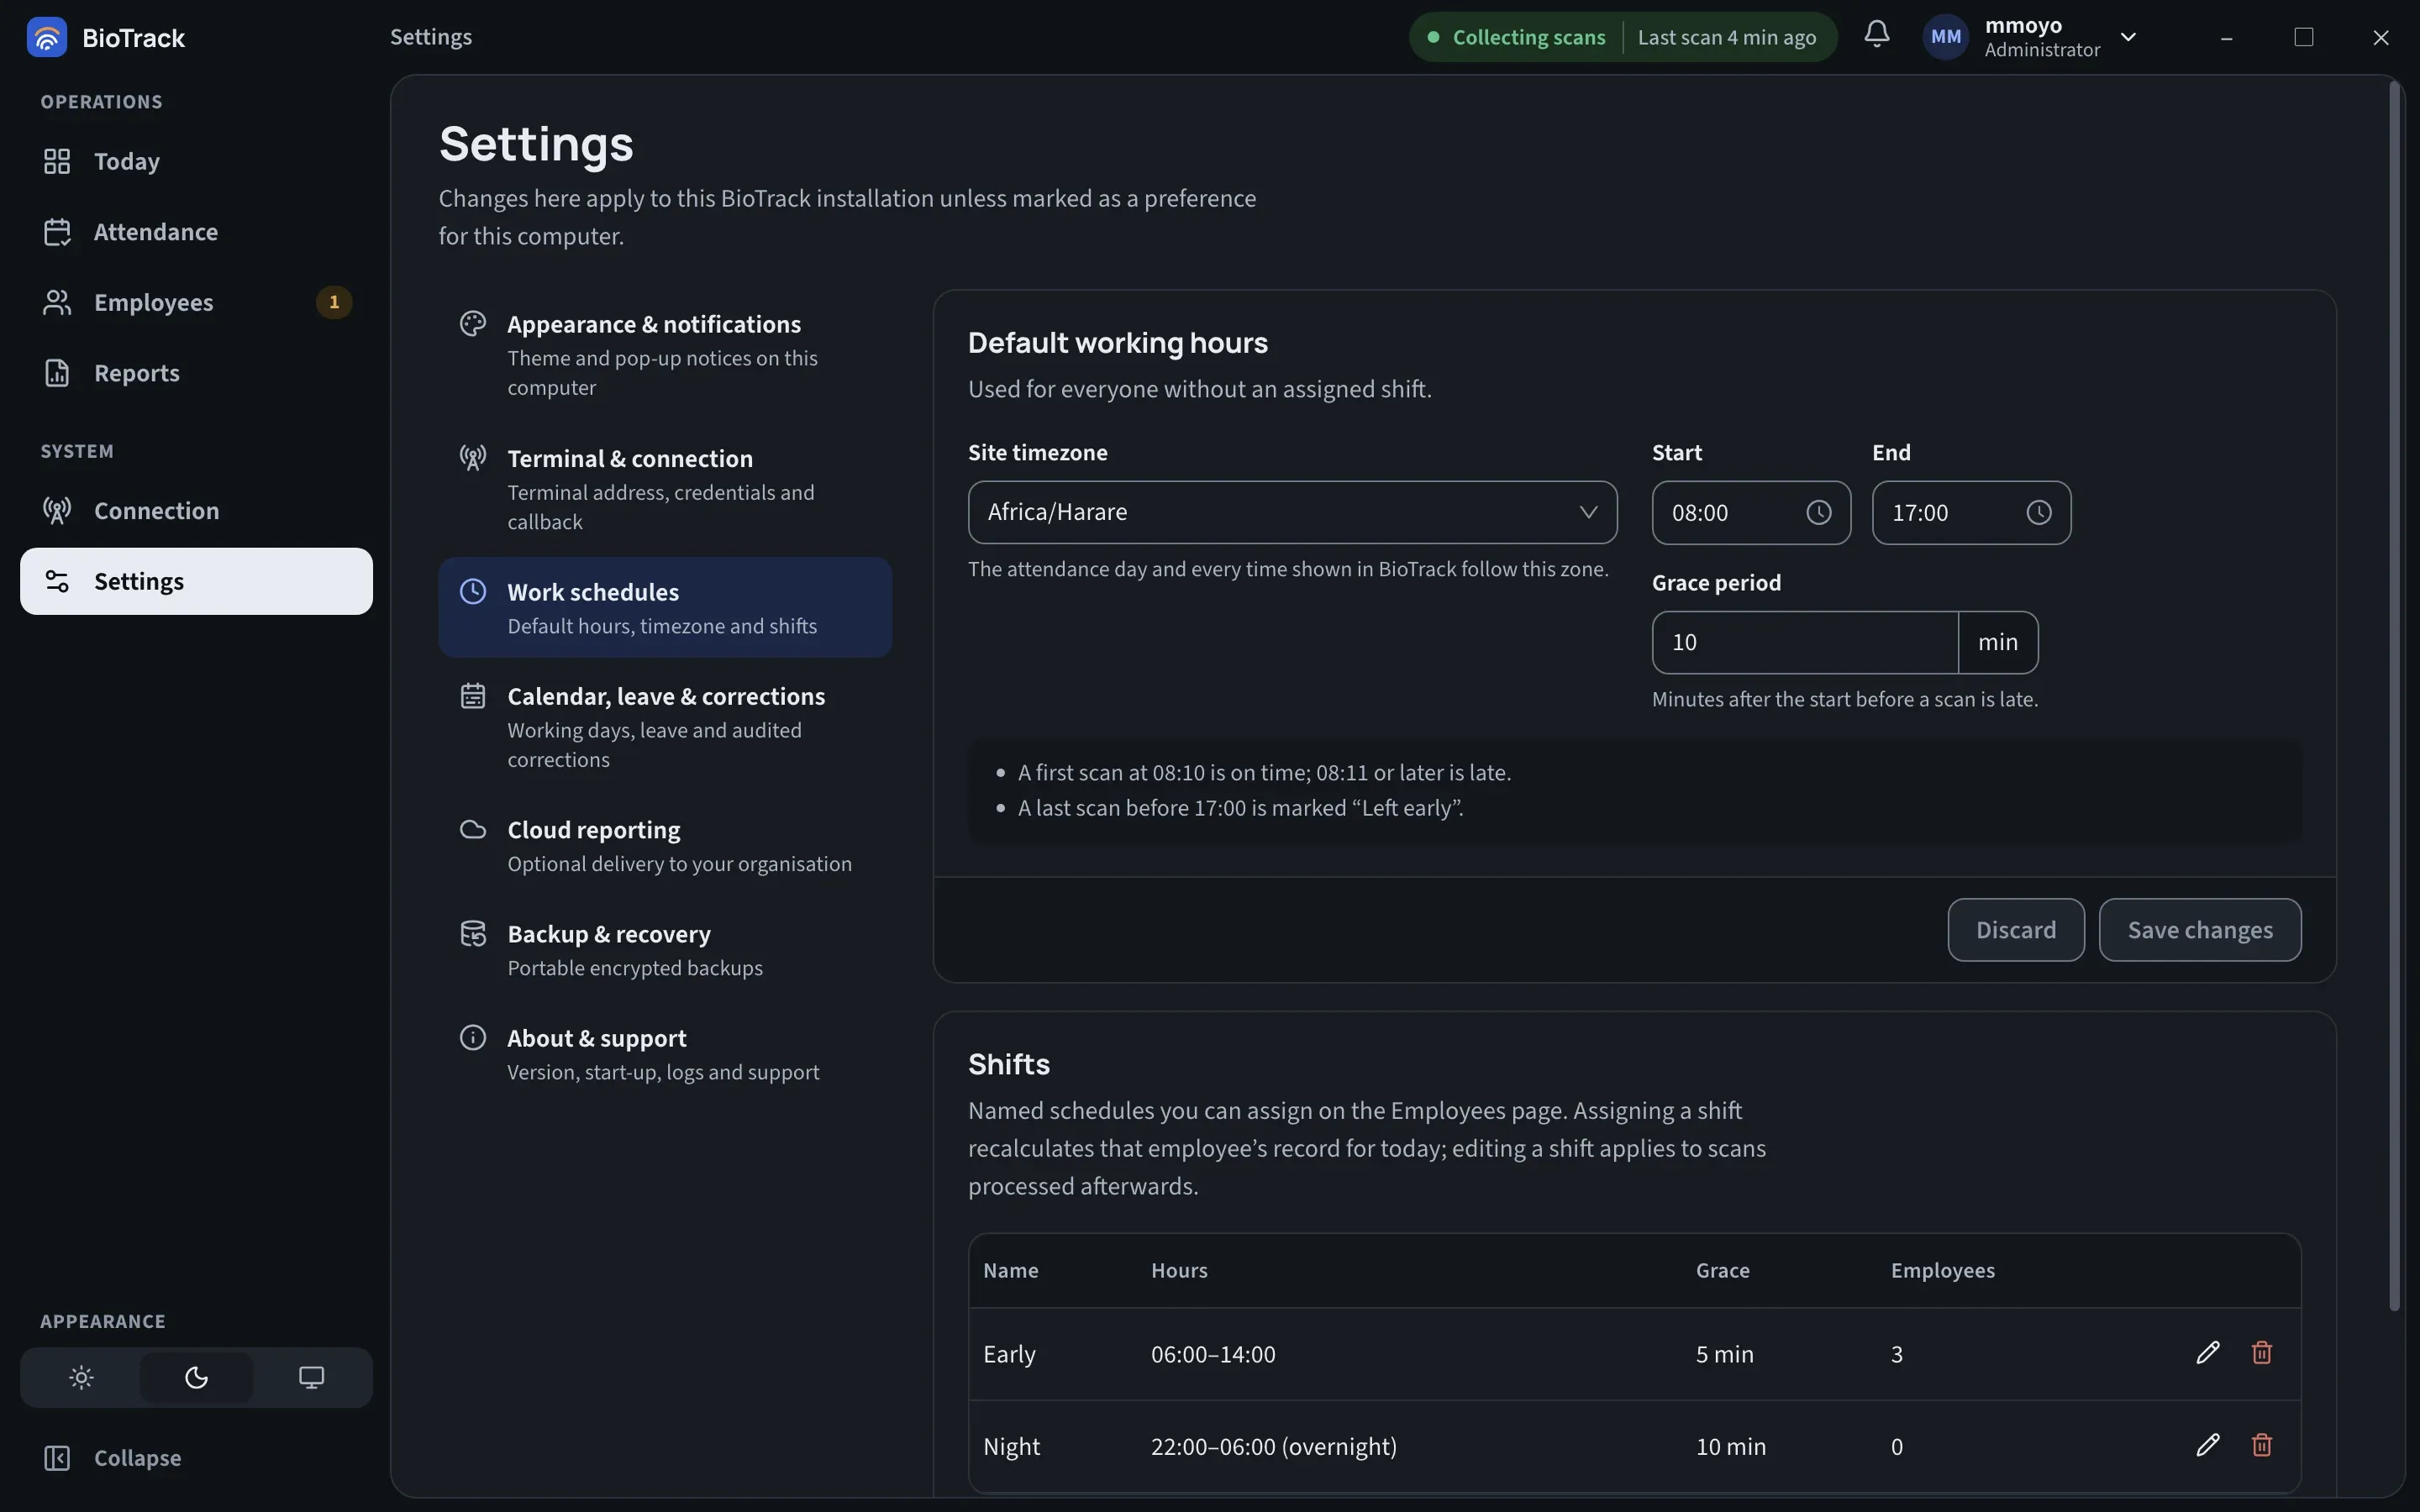
Task: Click the Collapse panel icon
Action: [57, 1458]
